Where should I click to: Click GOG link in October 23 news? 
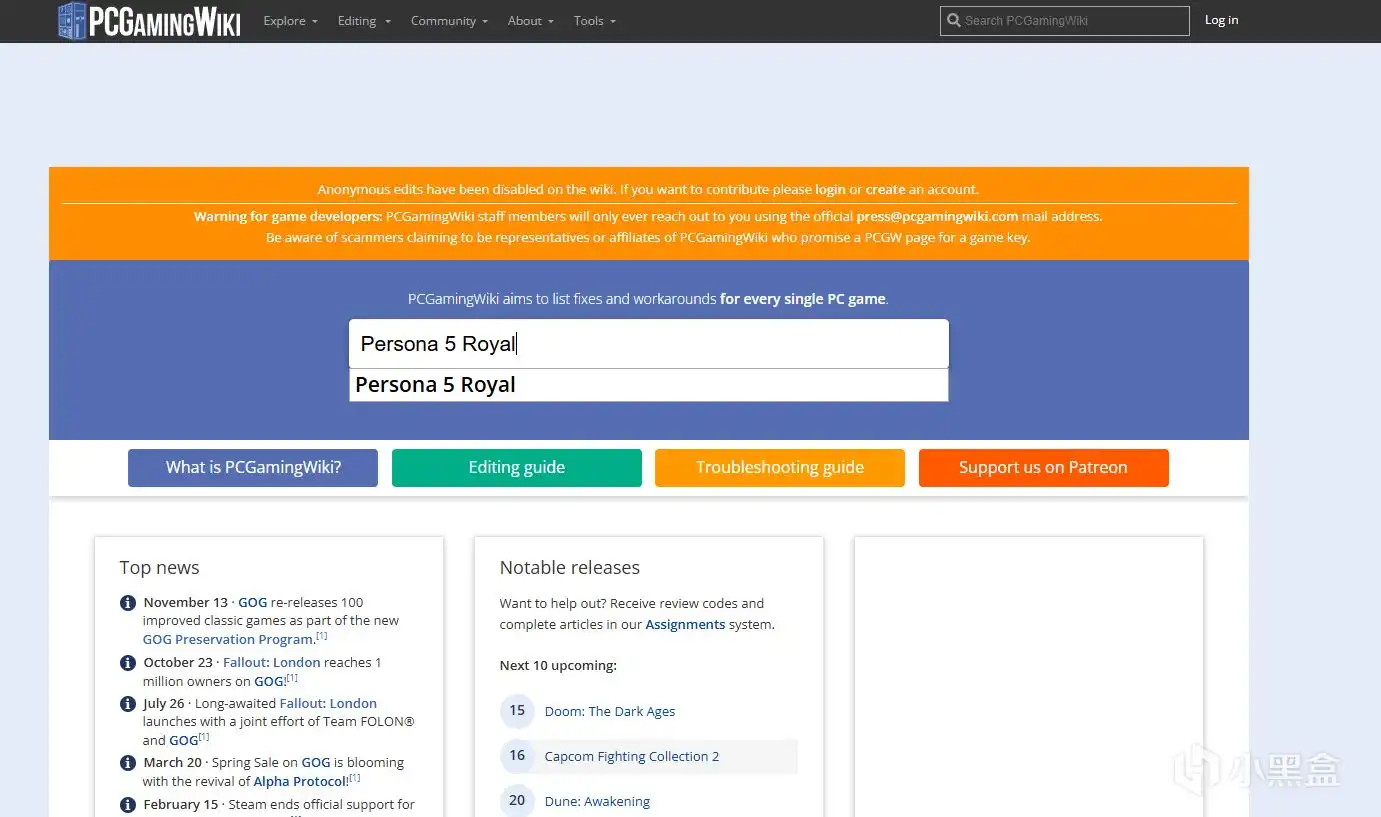point(269,682)
